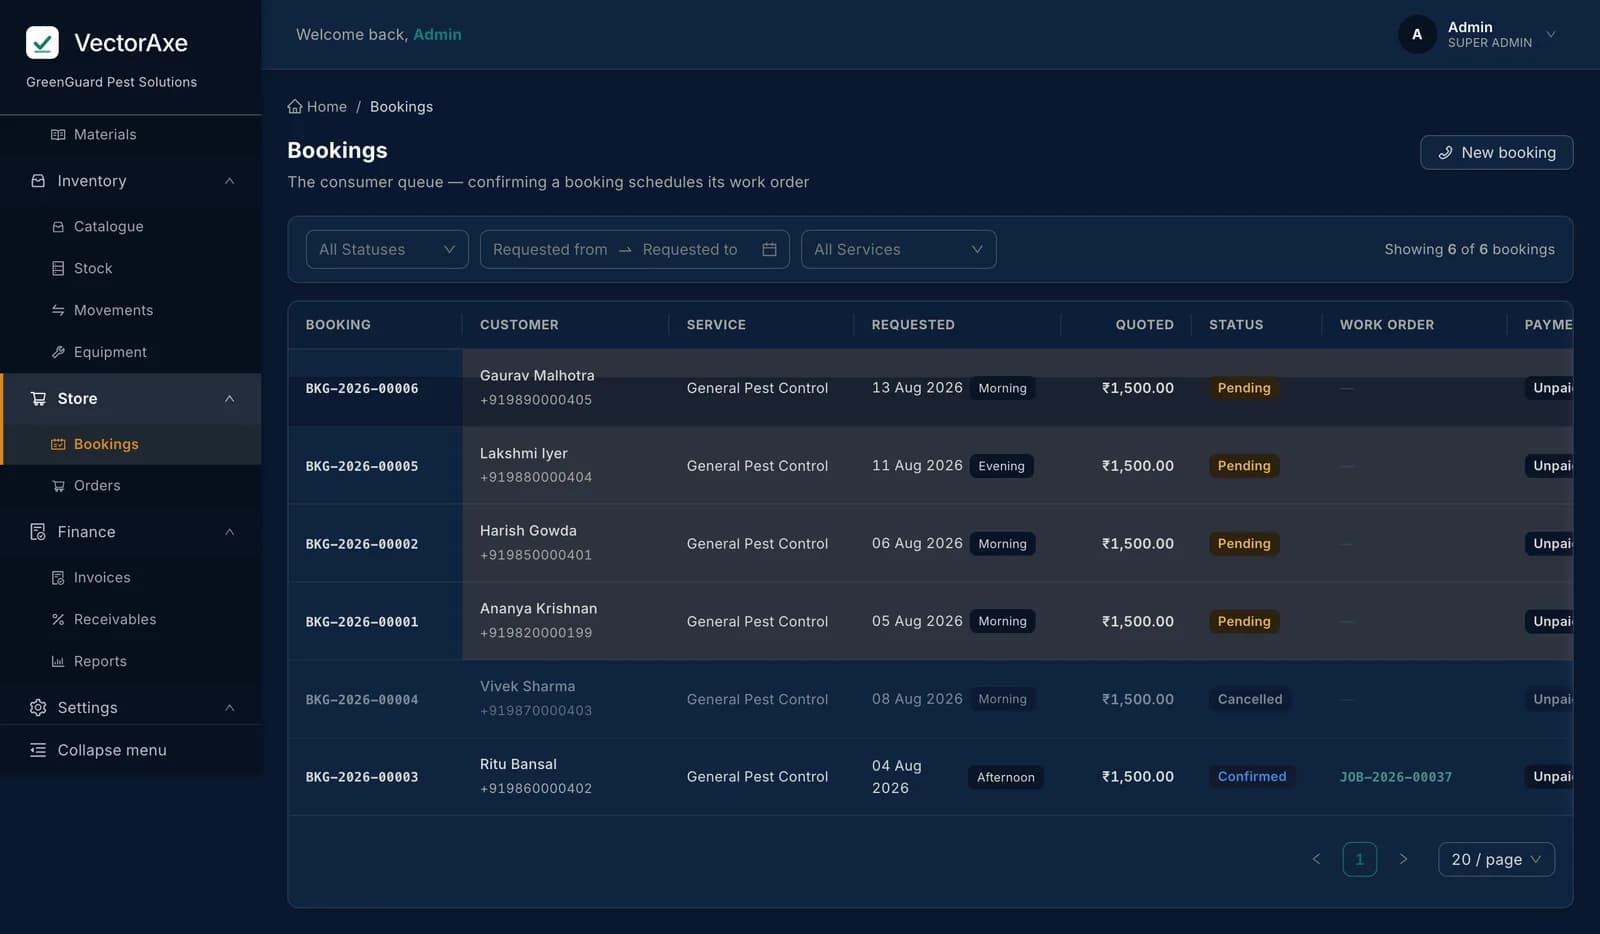1600x934 pixels.
Task: Click the Materials sidebar icon
Action: point(58,135)
